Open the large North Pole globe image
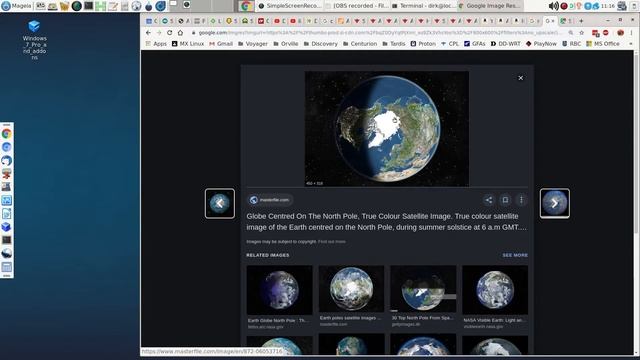Viewport: 640px width, 360px height. point(387,129)
